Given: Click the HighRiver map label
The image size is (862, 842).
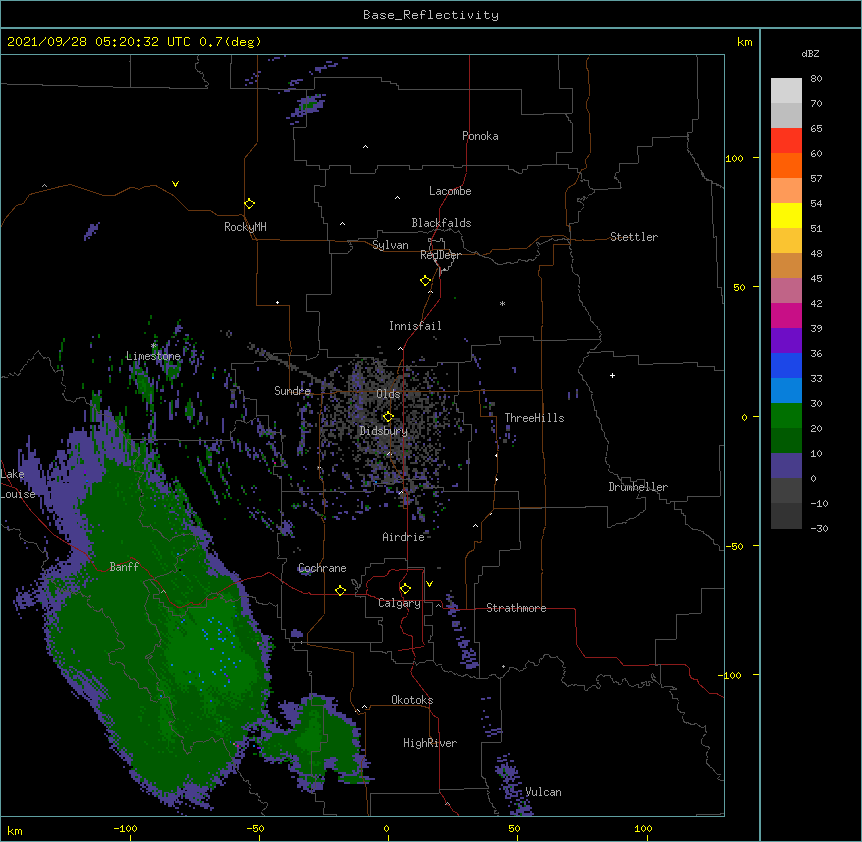Looking at the screenshot, I should 430,743.
